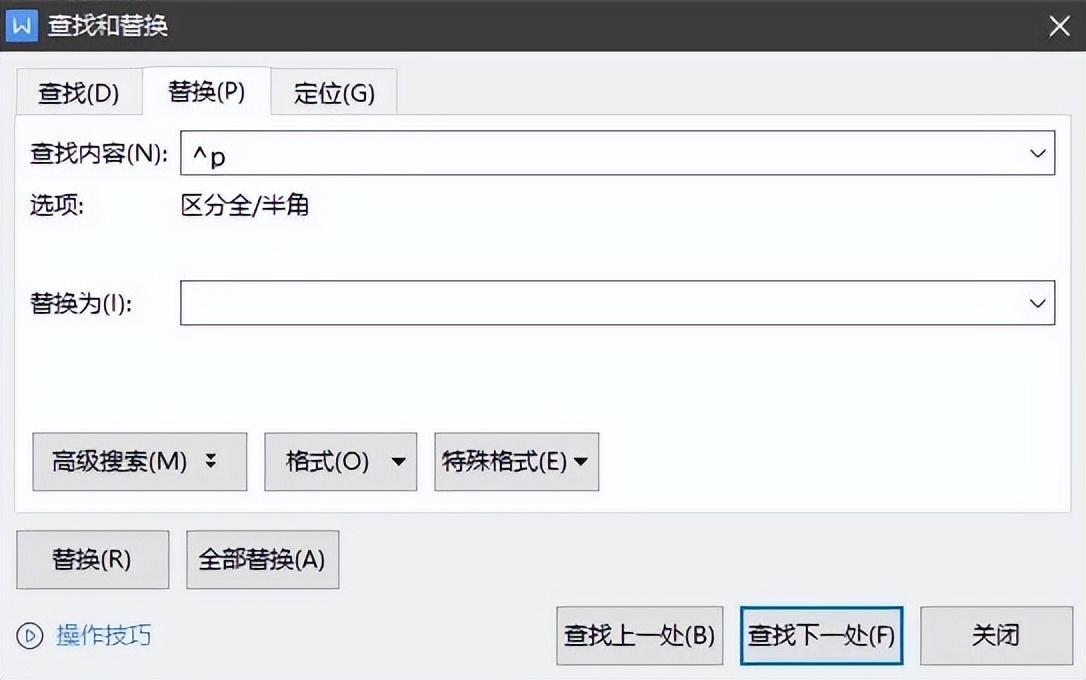The height and width of the screenshot is (680, 1086).
Task: Open the 格式(O) dropdown menu
Action: click(340, 461)
